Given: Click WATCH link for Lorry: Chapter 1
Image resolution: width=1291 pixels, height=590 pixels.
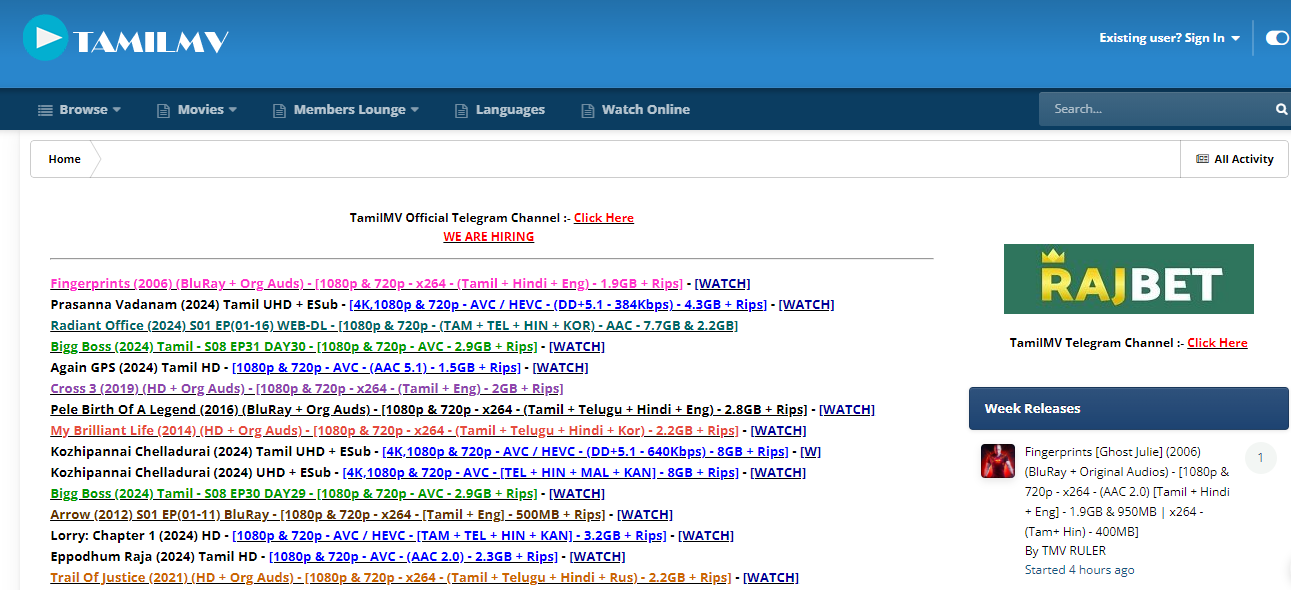Looking at the screenshot, I should (x=707, y=536).
